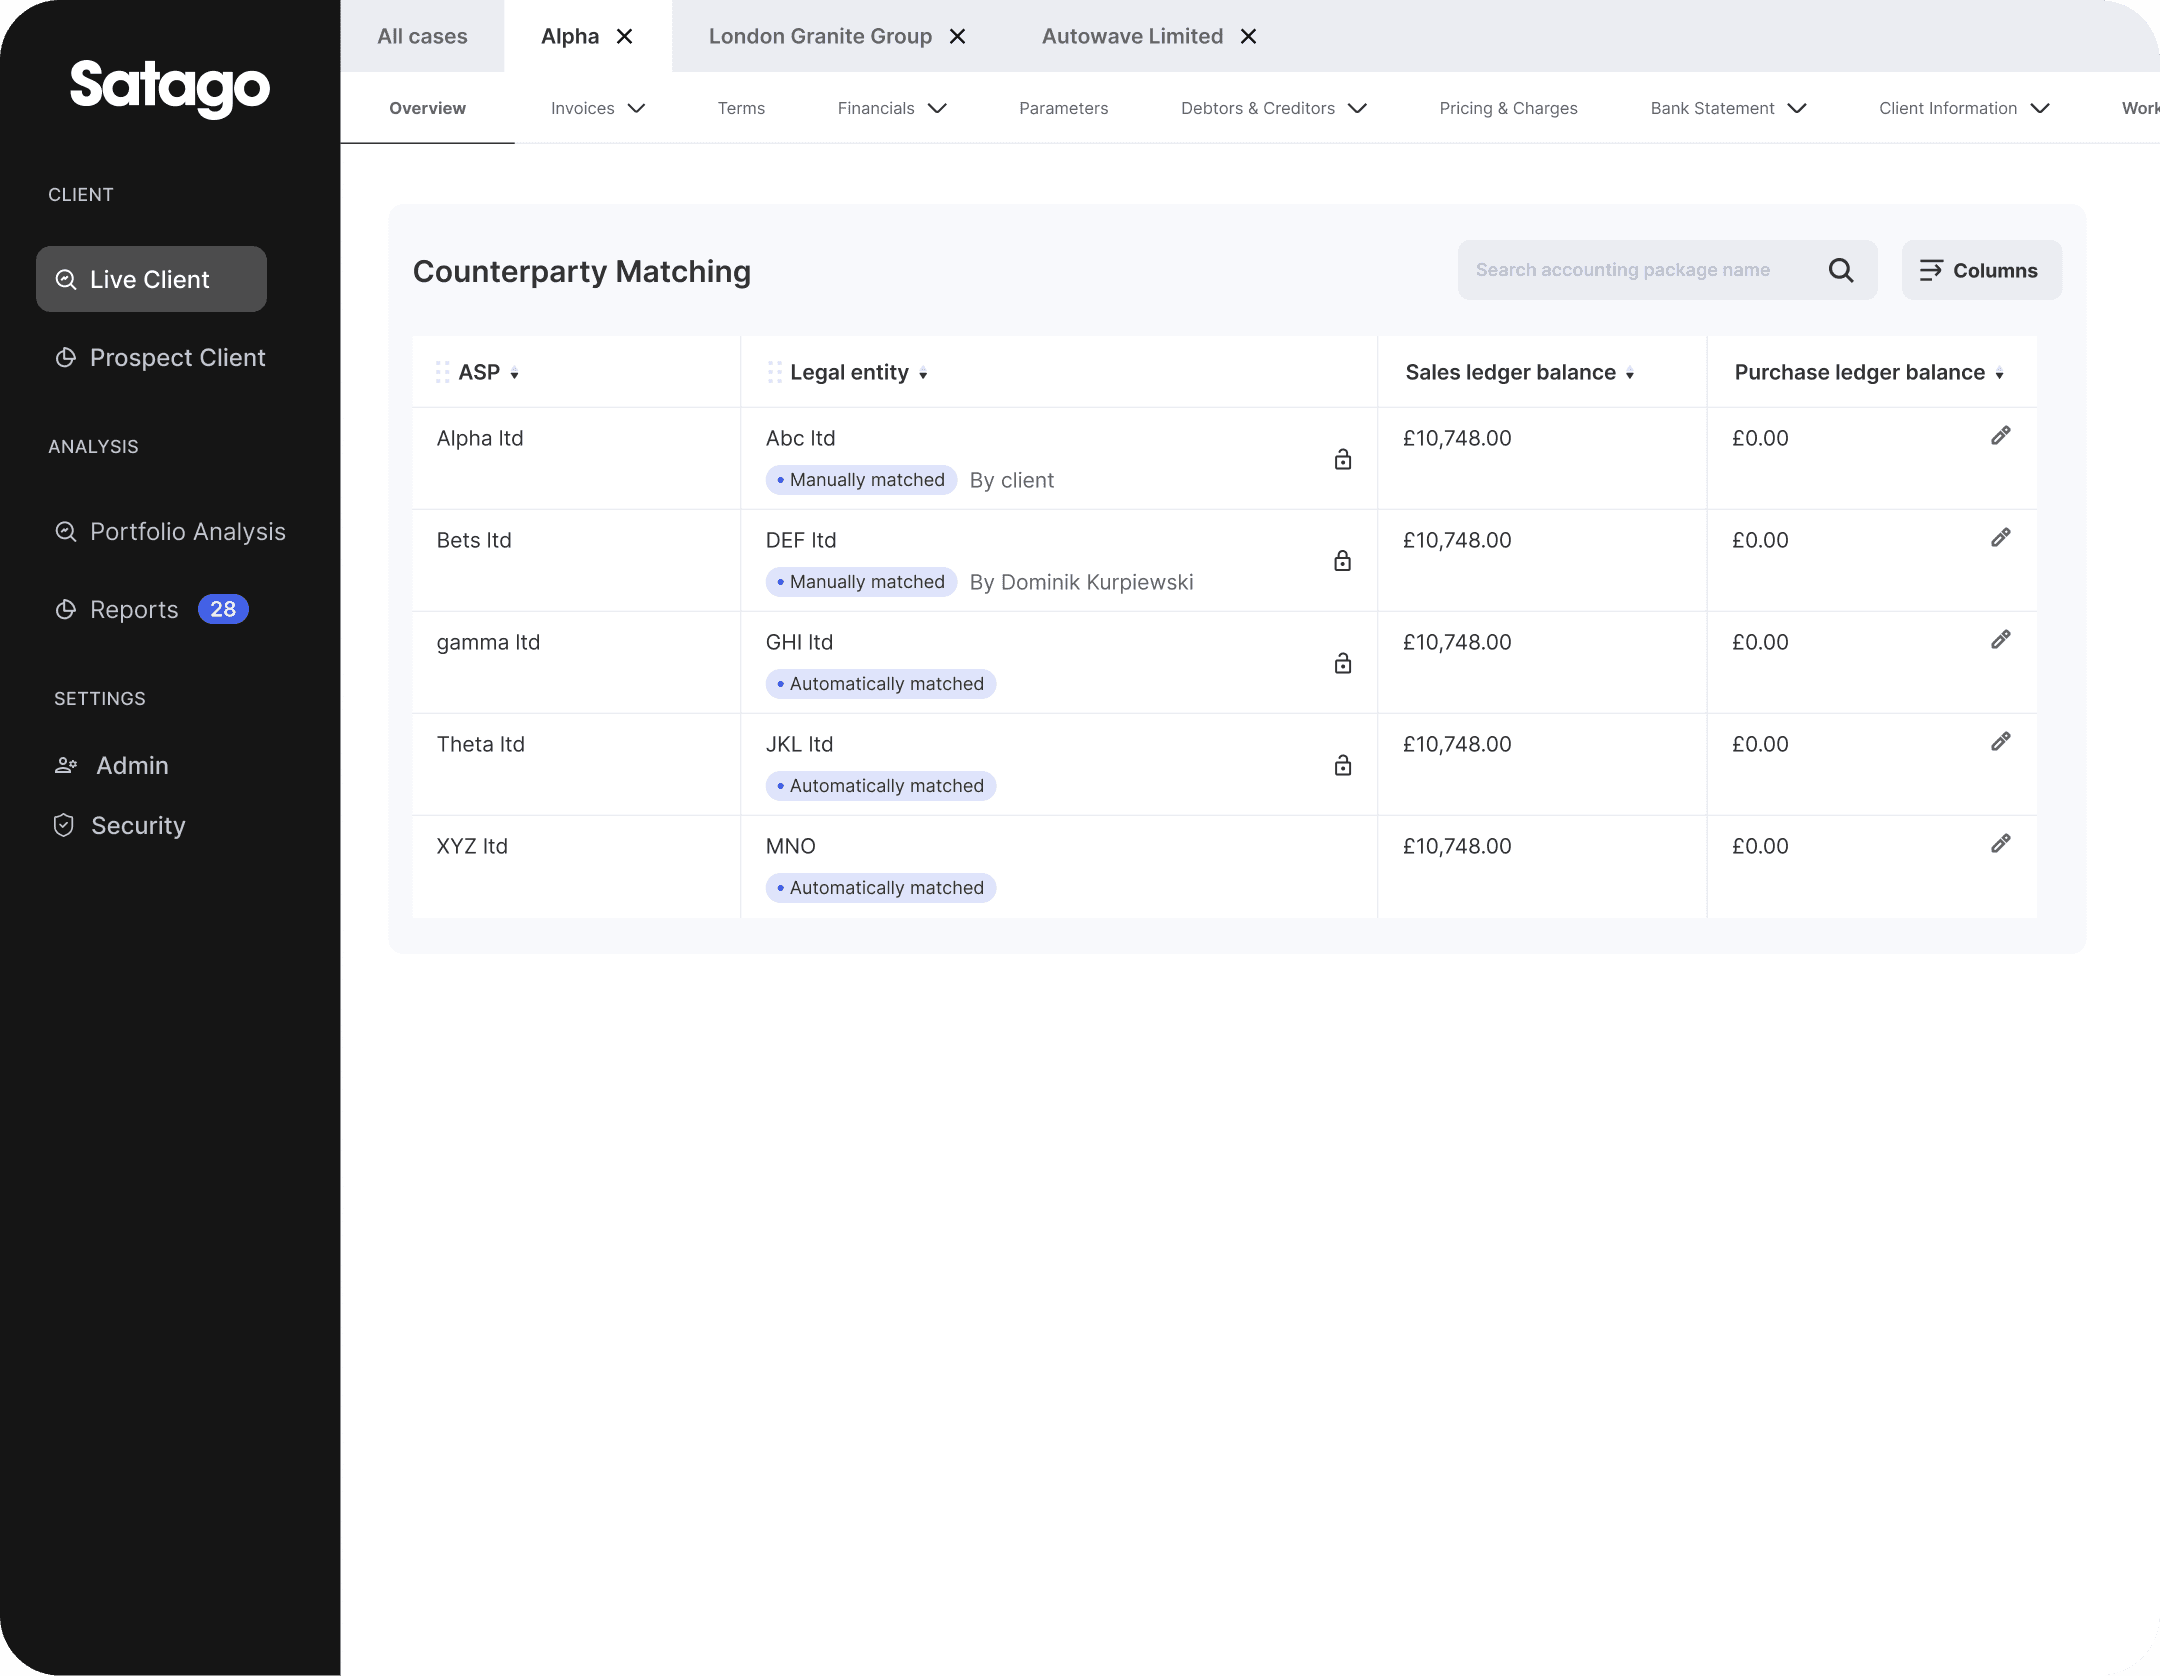The image size is (2160, 1676).
Task: Close the Autowave Limited tab
Action: 1248,37
